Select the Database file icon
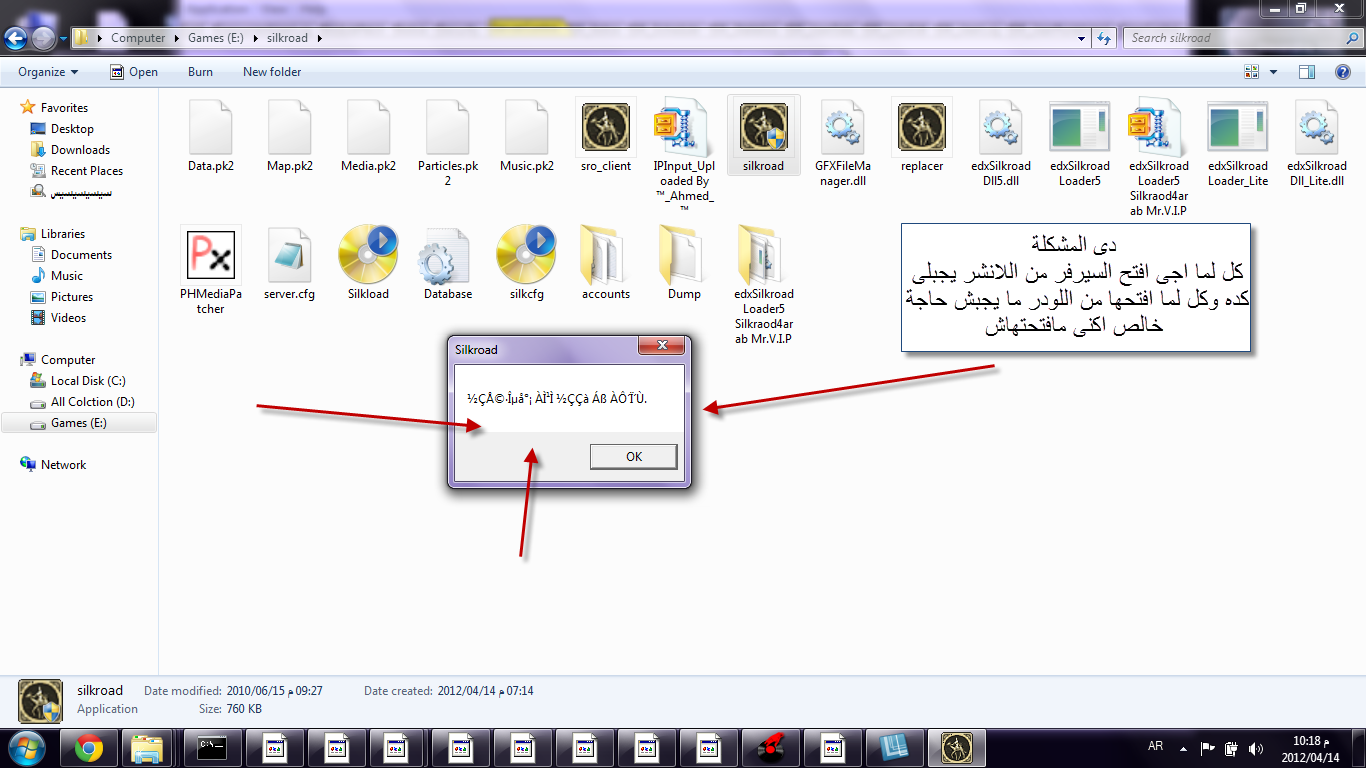The height and width of the screenshot is (768, 1366). coord(447,254)
